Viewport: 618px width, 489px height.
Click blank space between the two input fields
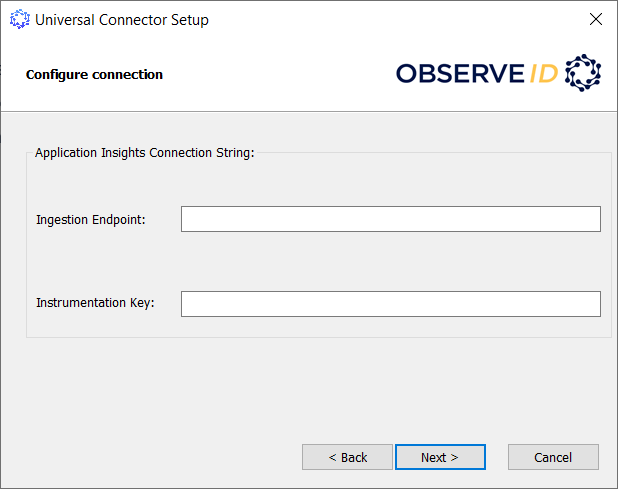pyautogui.click(x=390, y=262)
